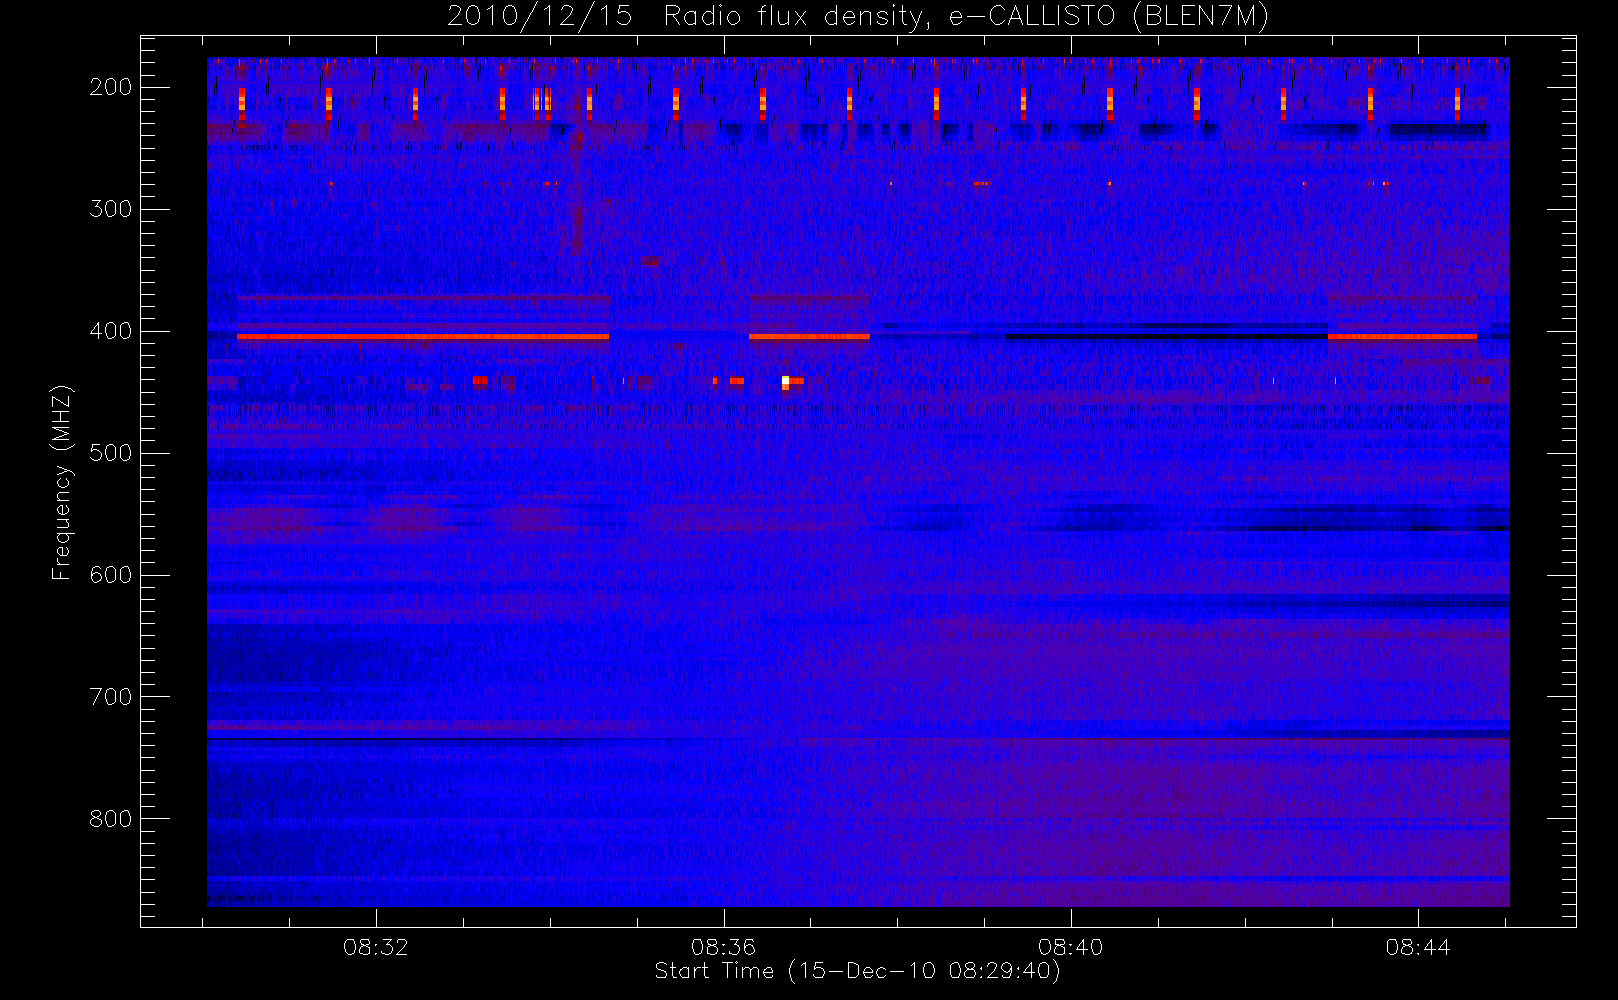Click the bright white burst near 440 MHz
This screenshot has width=1618, height=1000.
[x=786, y=381]
